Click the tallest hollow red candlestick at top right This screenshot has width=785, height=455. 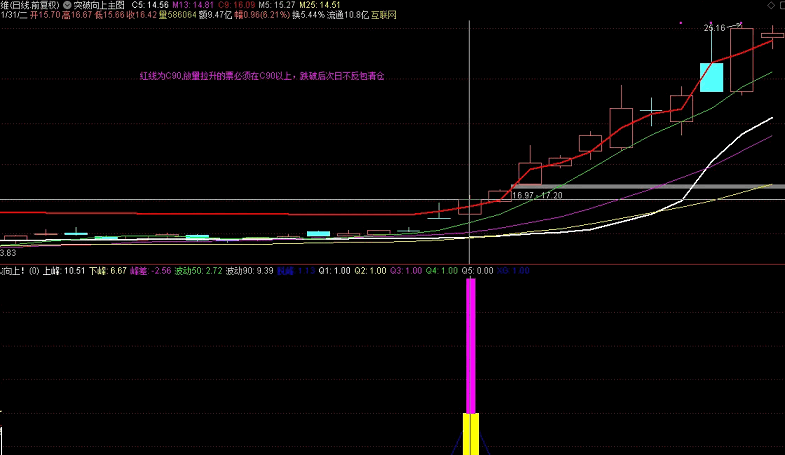741,60
